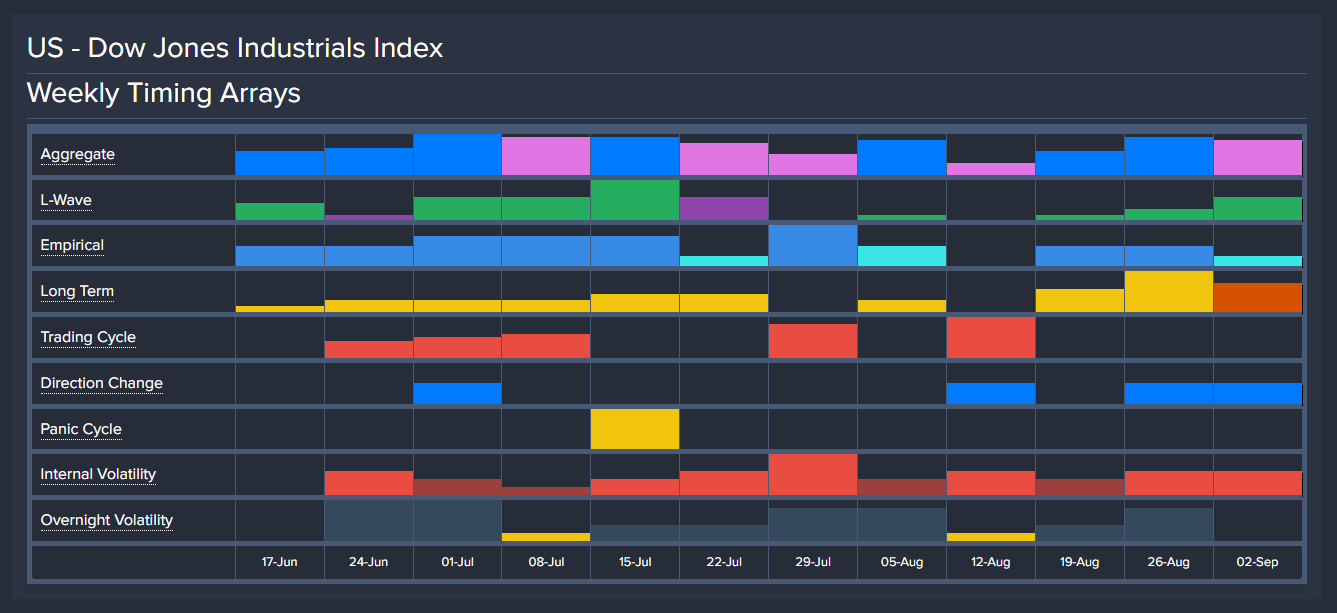The height and width of the screenshot is (613, 1337).
Task: Click the 12-Aug date label
Action: pyautogui.click(x=991, y=562)
